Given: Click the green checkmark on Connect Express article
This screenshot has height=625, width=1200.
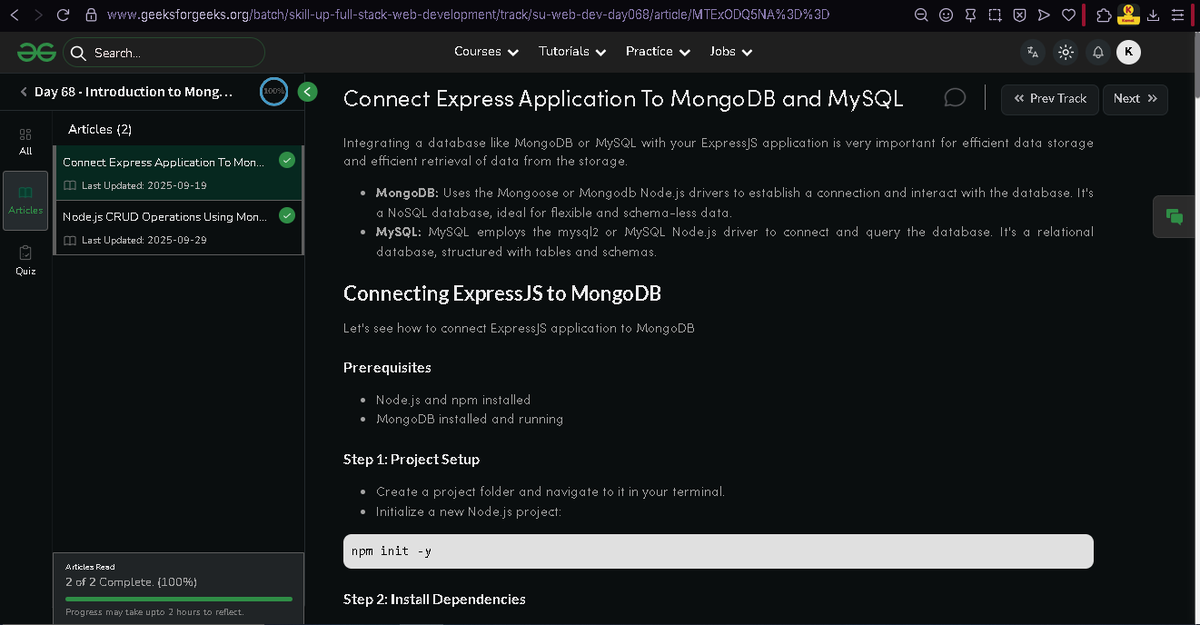Looking at the screenshot, I should [x=287, y=160].
